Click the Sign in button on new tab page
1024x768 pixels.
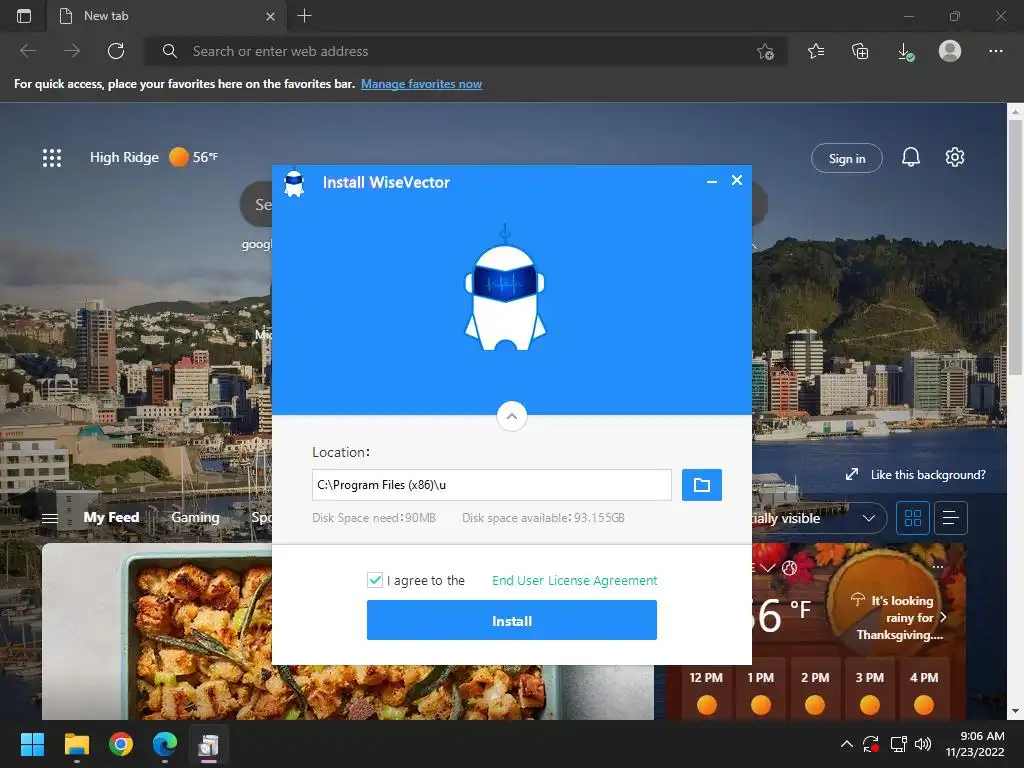click(846, 158)
